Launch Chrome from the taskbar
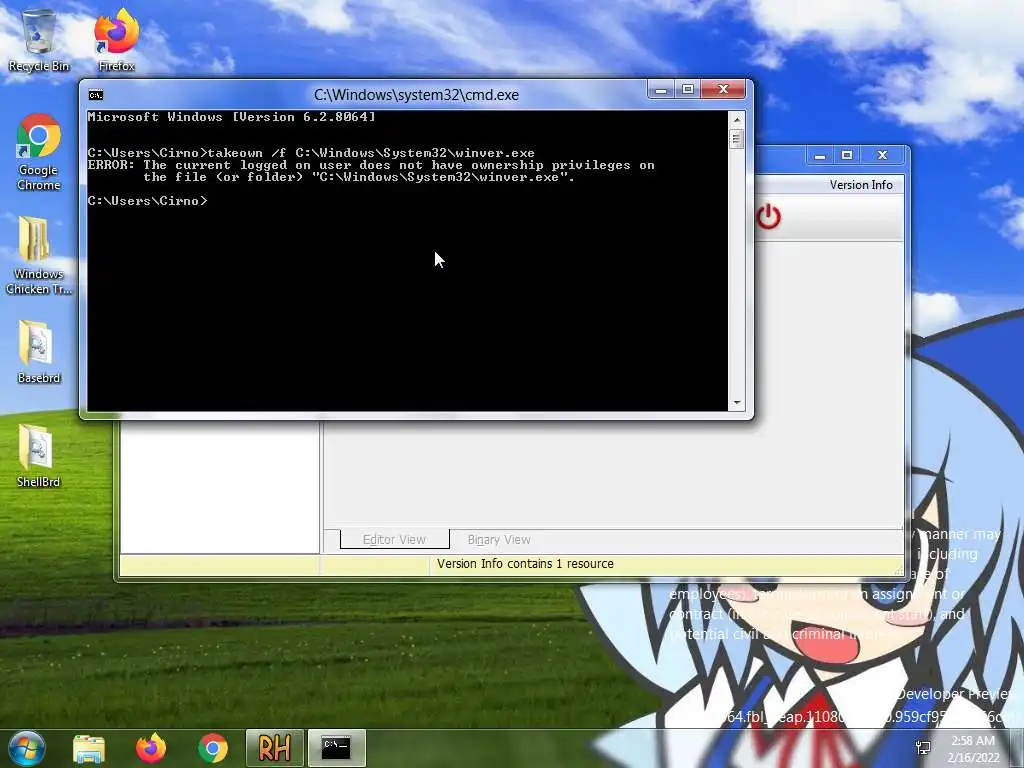The image size is (1024, 768). point(213,748)
